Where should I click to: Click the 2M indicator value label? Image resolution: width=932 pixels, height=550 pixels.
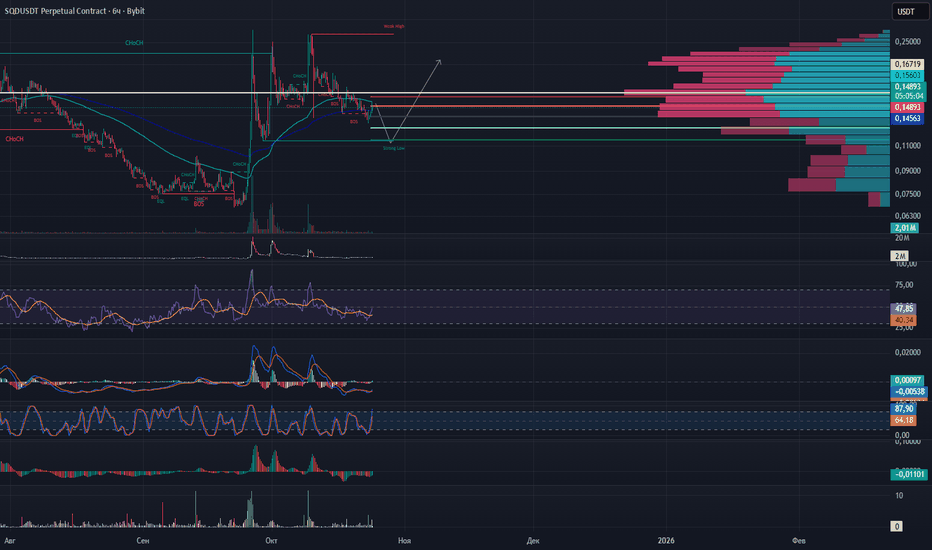tap(899, 256)
